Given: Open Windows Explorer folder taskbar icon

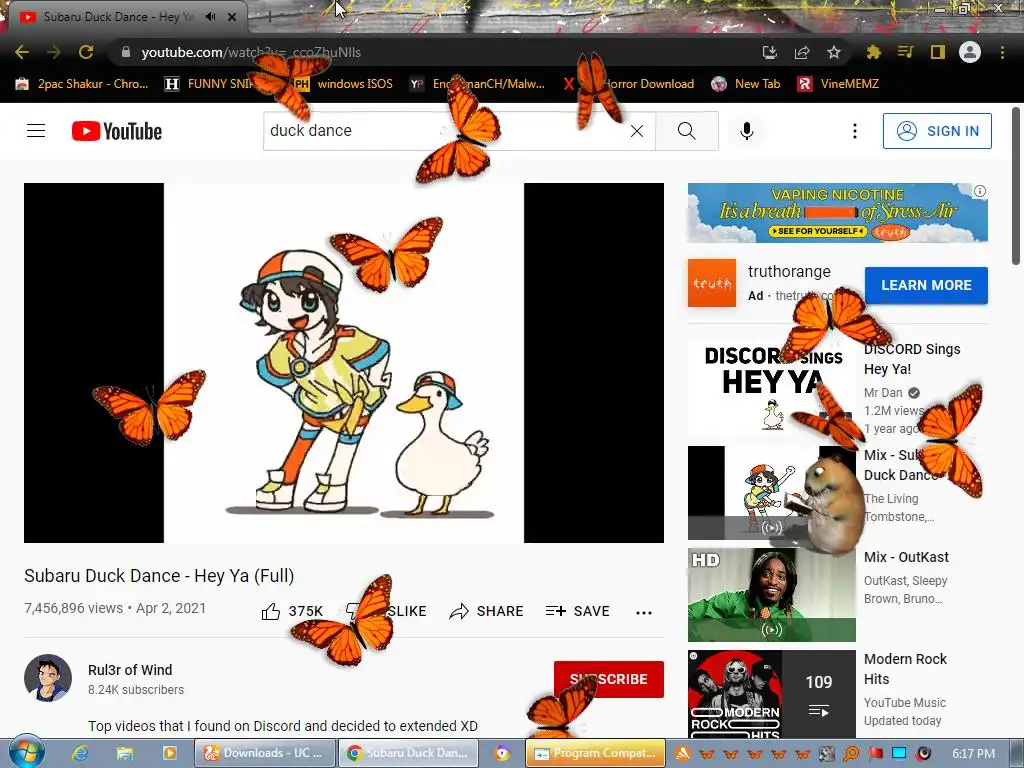Looking at the screenshot, I should tap(125, 753).
